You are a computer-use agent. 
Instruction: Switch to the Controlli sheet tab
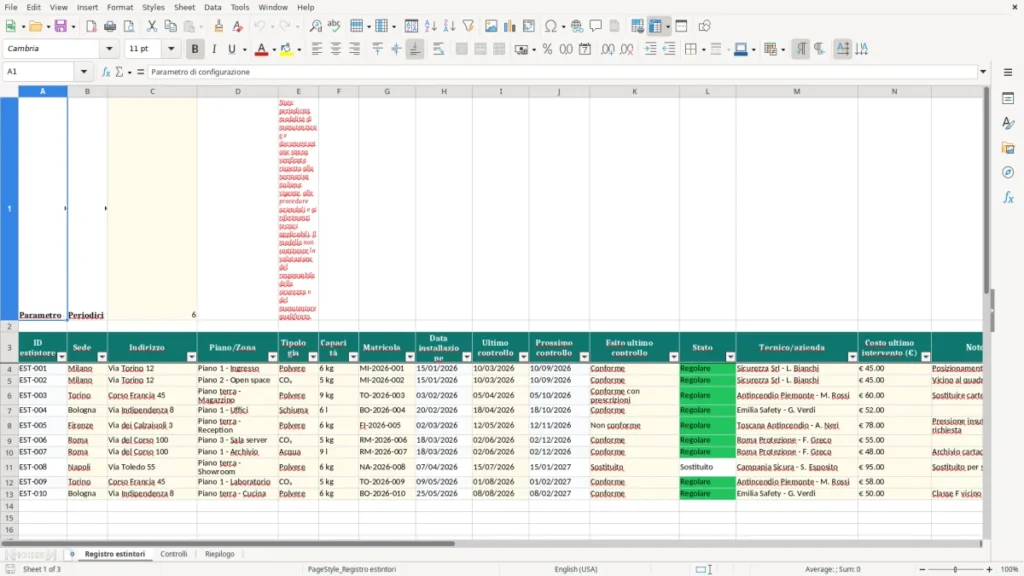[174, 554]
